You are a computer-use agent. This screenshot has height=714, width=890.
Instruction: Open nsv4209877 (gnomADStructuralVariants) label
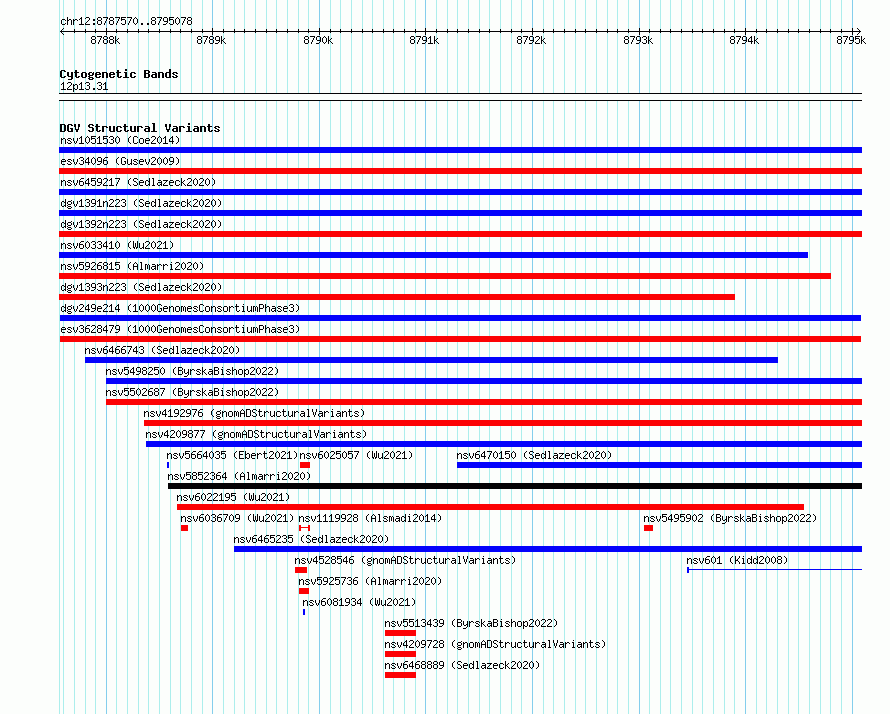[x=256, y=434]
